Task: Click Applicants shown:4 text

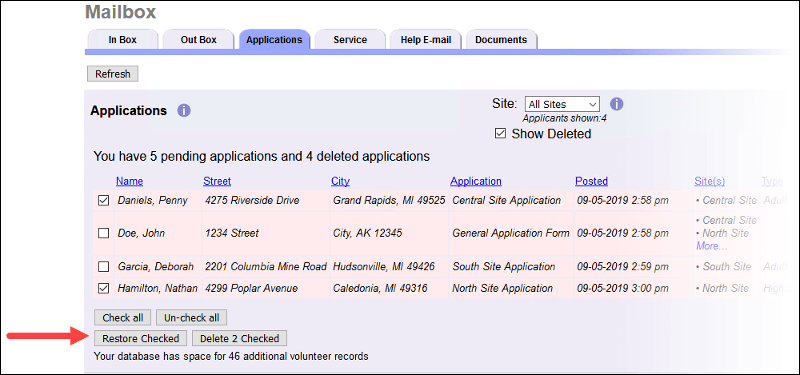Action: click(564, 118)
